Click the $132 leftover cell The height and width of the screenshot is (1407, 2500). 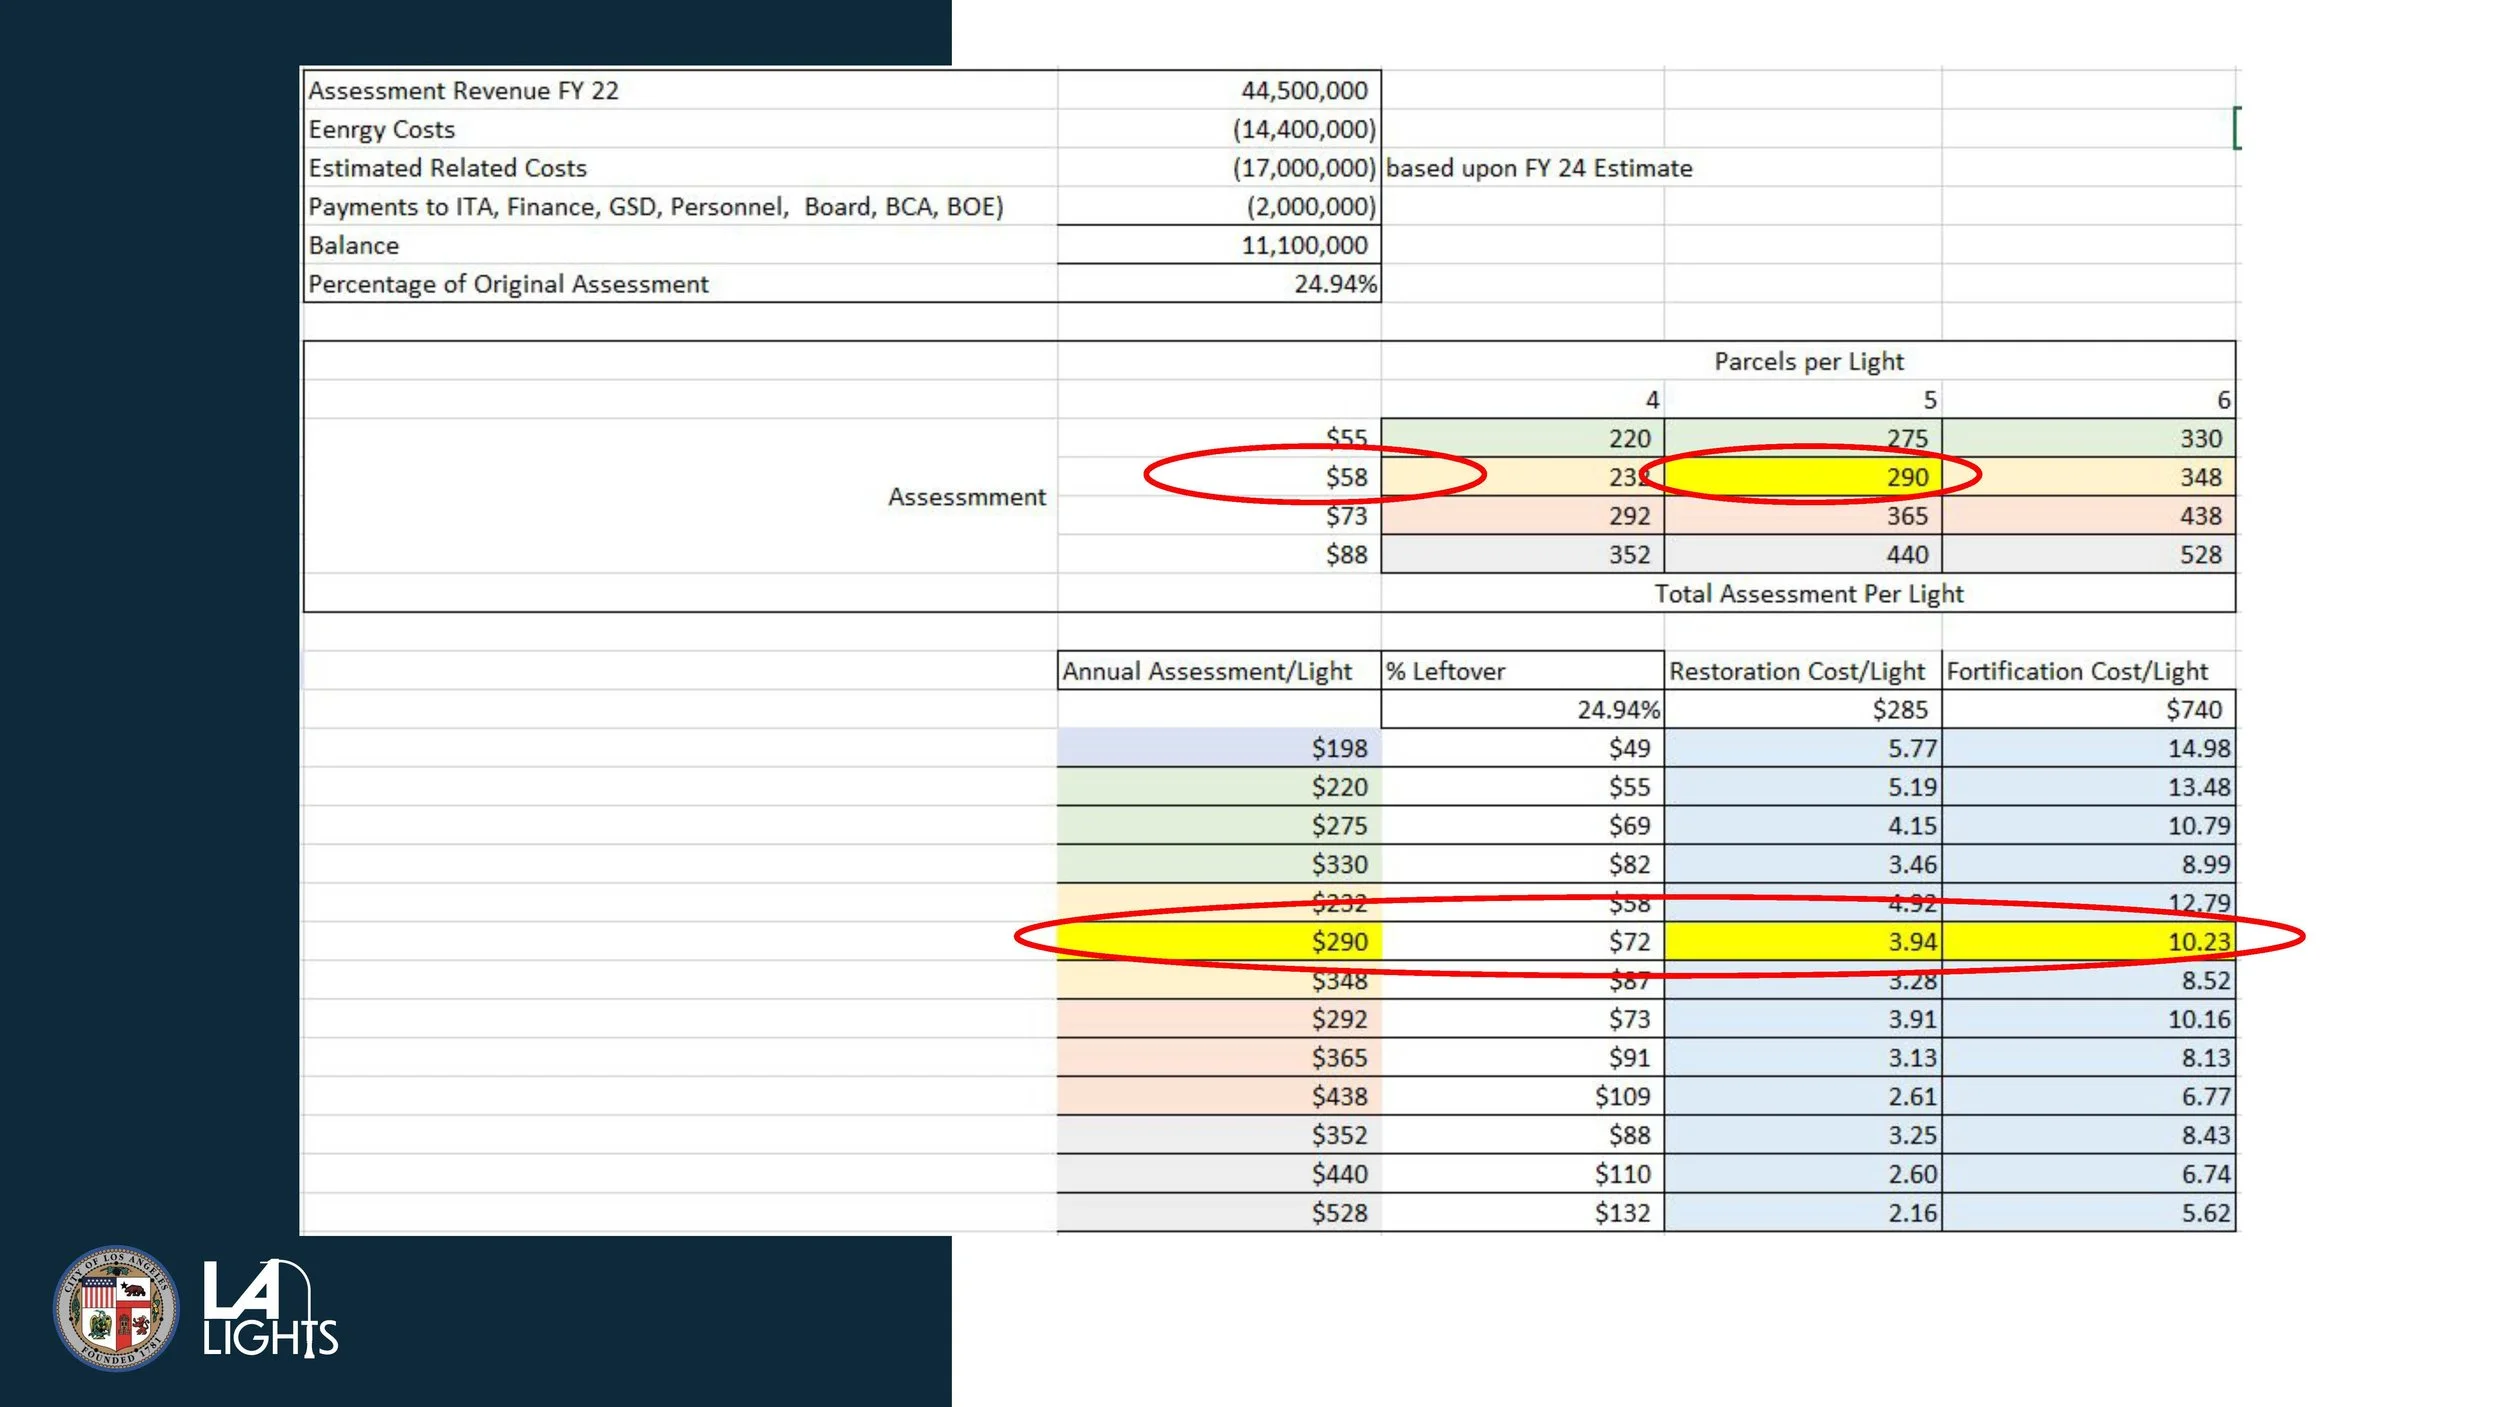click(x=1523, y=1212)
